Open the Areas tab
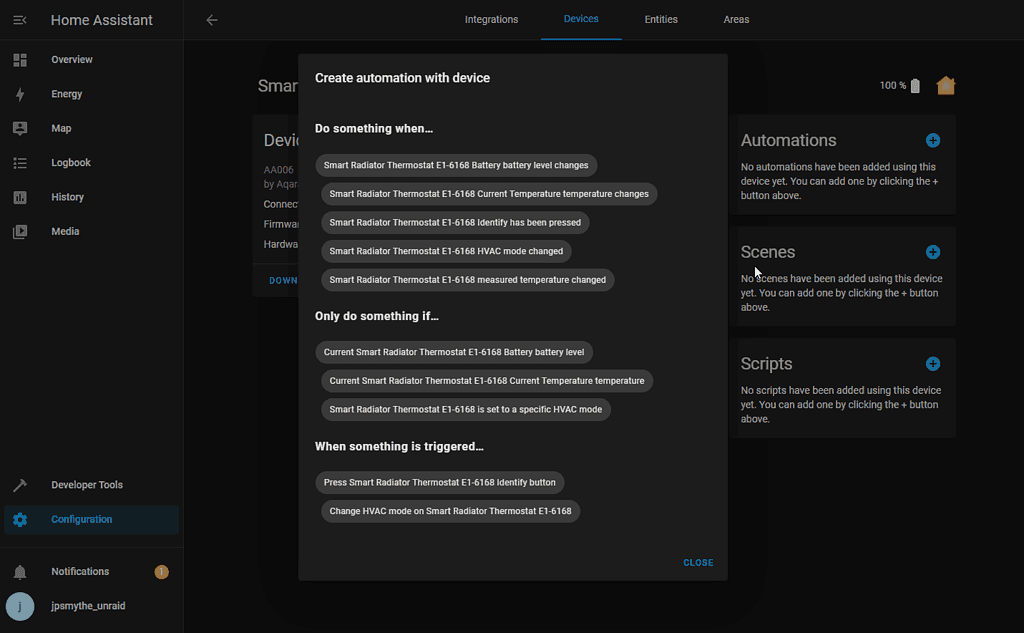This screenshot has width=1024, height=633. (x=736, y=20)
